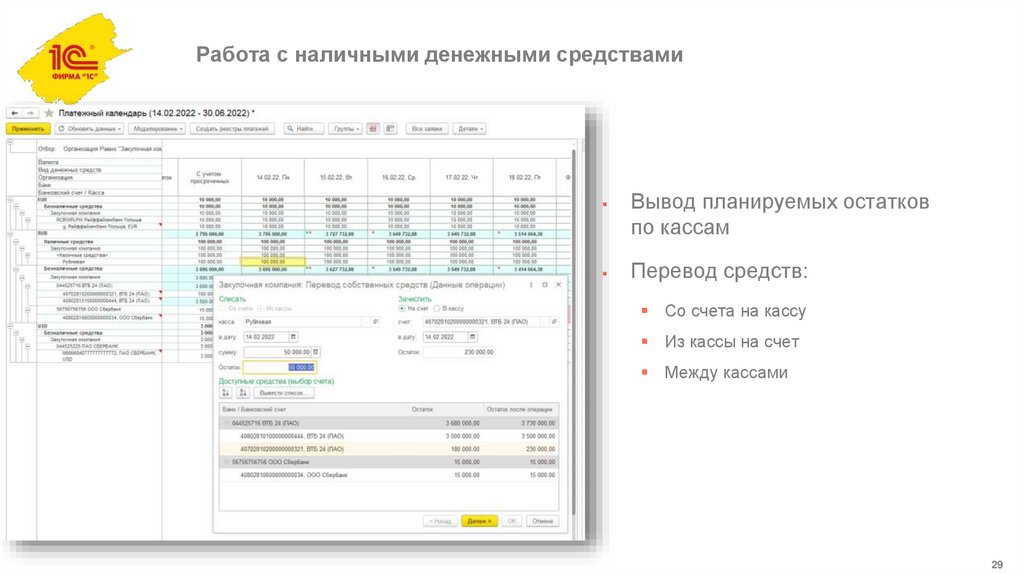The width and height of the screenshot is (1024, 574).
Task: Click the open icon next to касса field
Action: (376, 322)
